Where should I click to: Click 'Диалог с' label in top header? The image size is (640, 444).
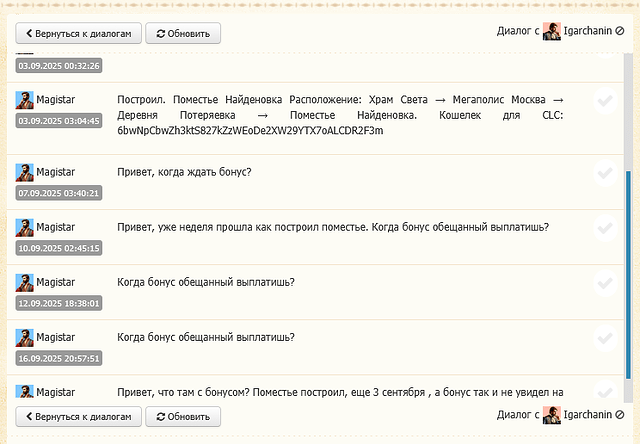pyautogui.click(x=518, y=31)
